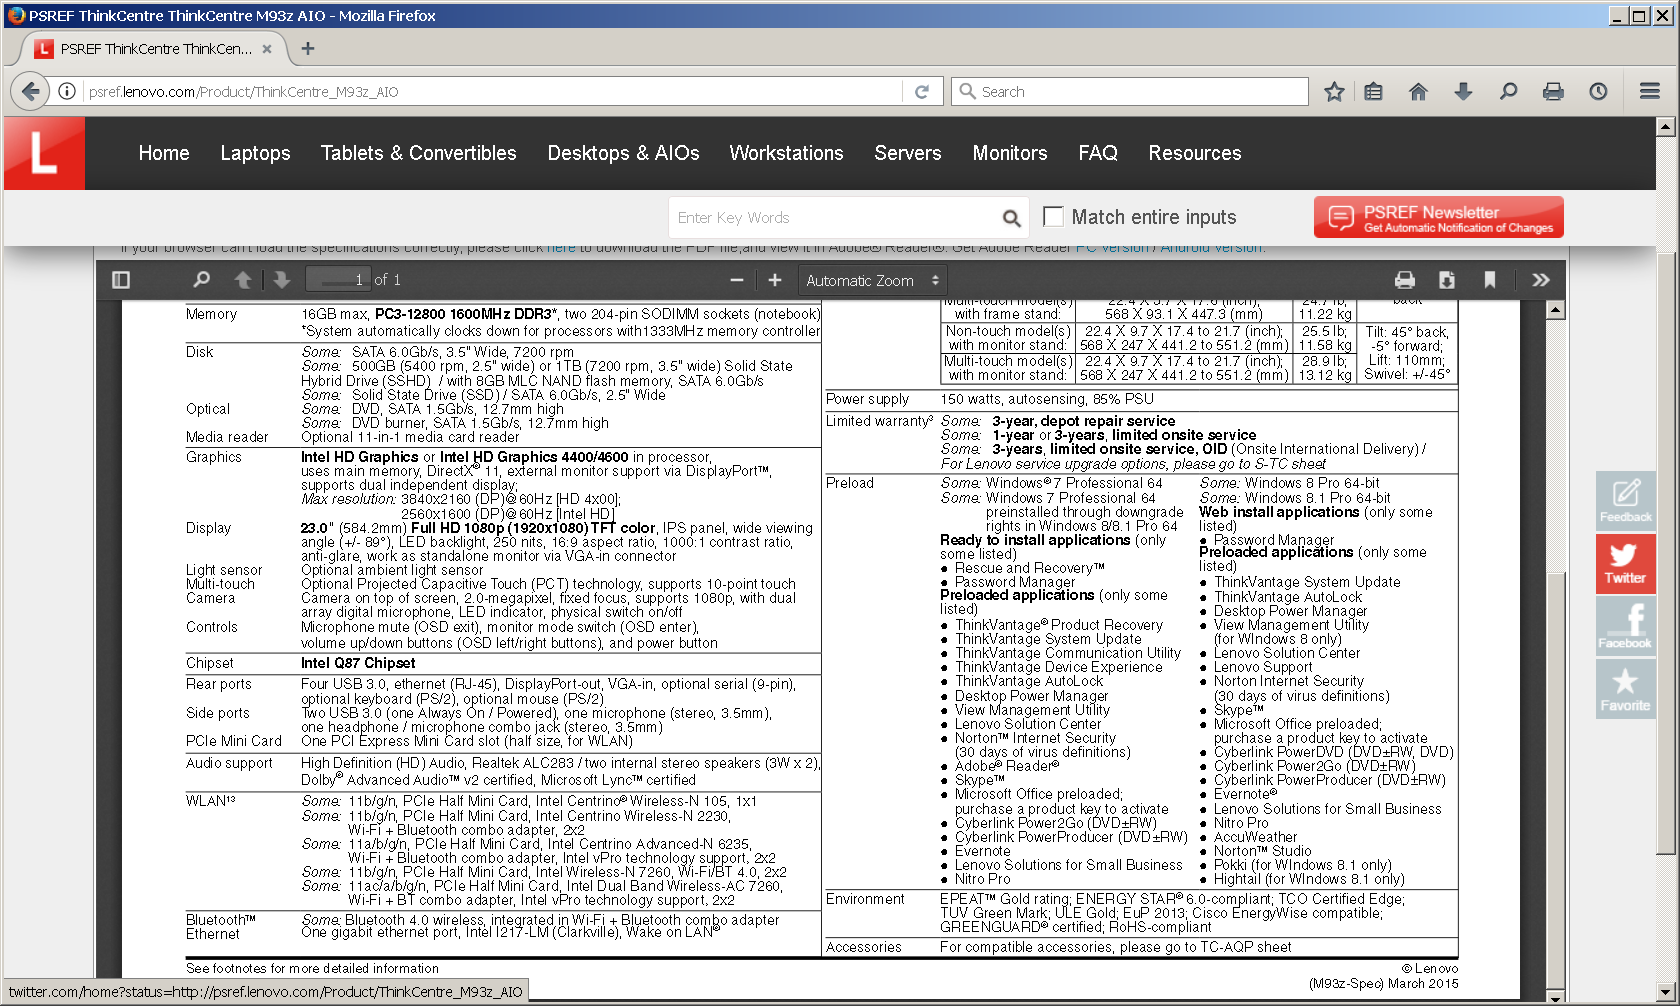Open the history clock icon
Image resolution: width=1680 pixels, height=1006 pixels.
point(1598,92)
